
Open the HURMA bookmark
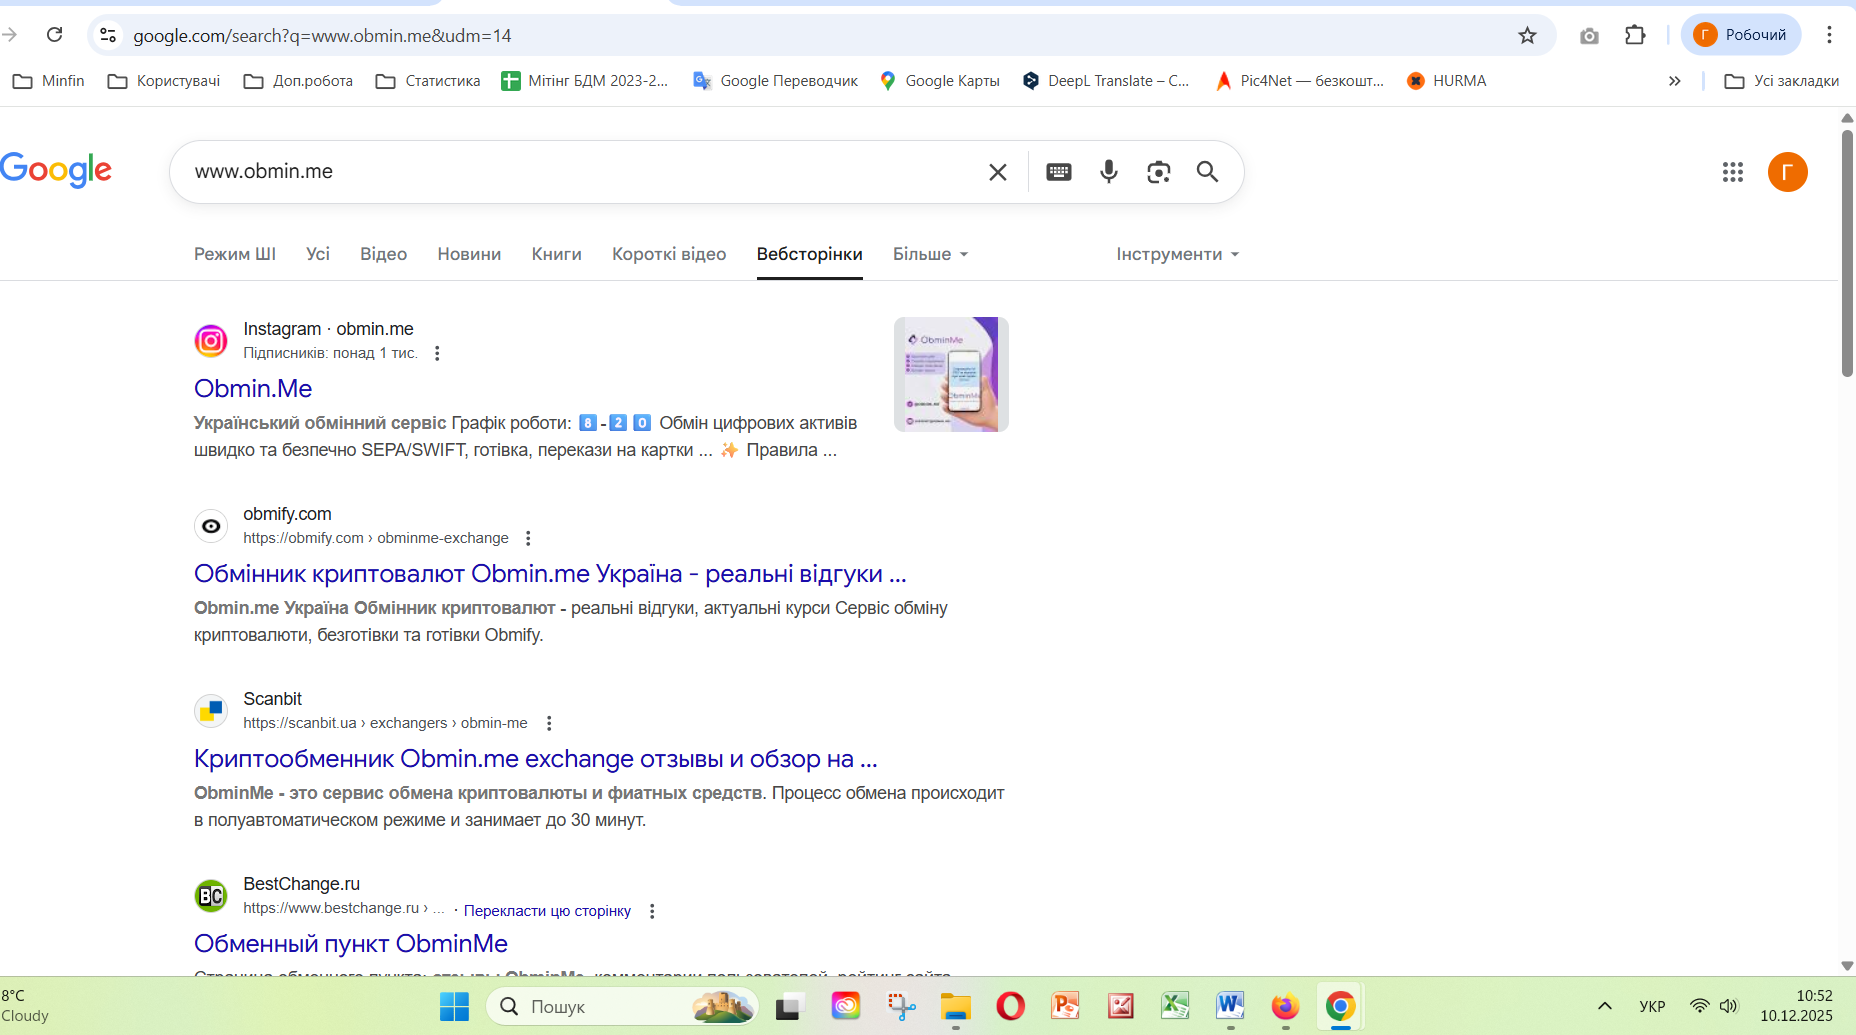pyautogui.click(x=1447, y=81)
